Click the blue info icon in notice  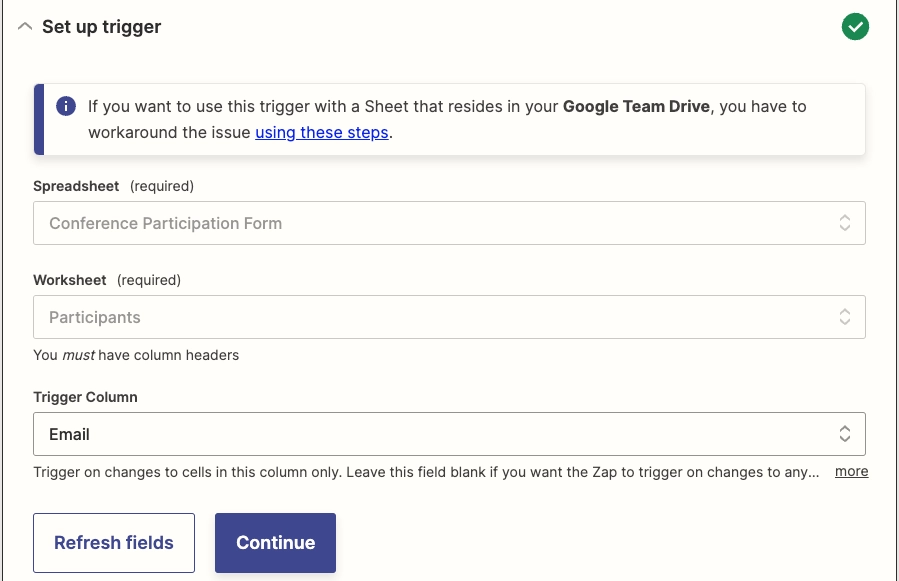coord(66,106)
